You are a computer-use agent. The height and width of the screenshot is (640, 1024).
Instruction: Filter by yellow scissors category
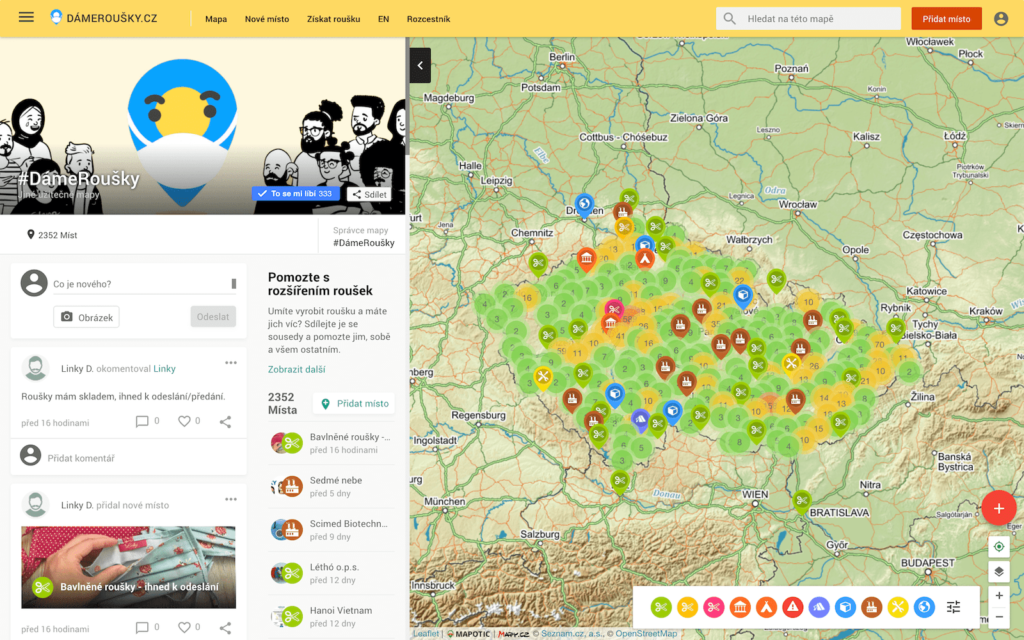point(687,607)
